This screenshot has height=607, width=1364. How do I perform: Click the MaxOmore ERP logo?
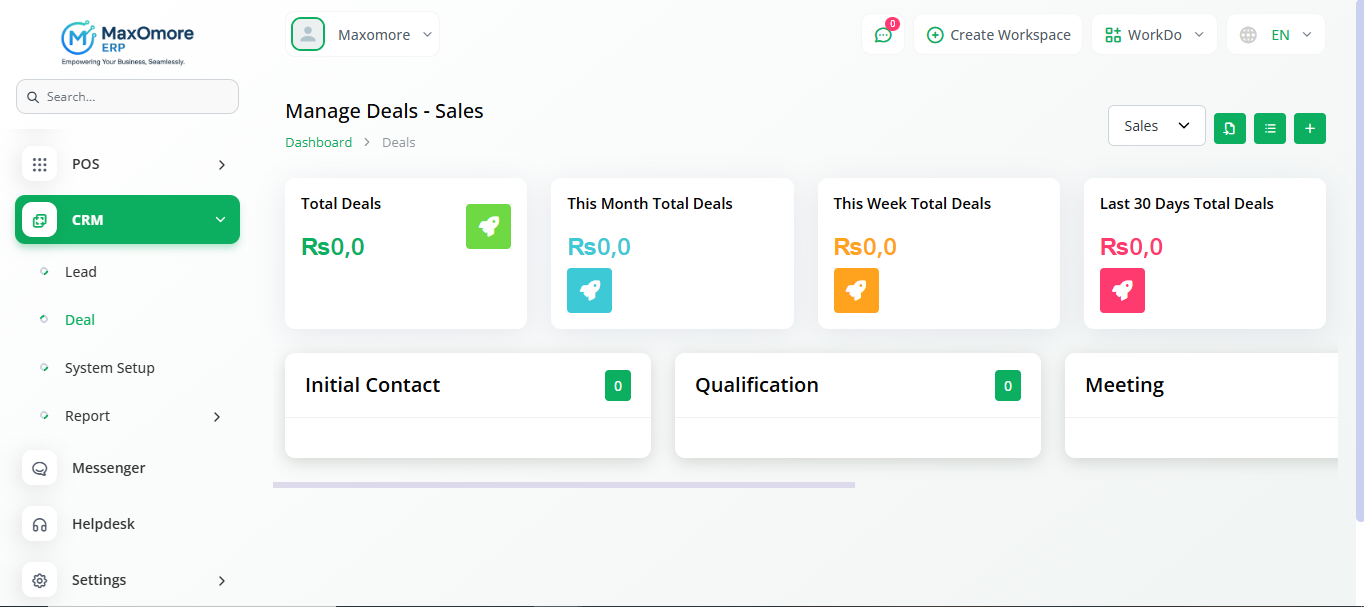click(127, 44)
